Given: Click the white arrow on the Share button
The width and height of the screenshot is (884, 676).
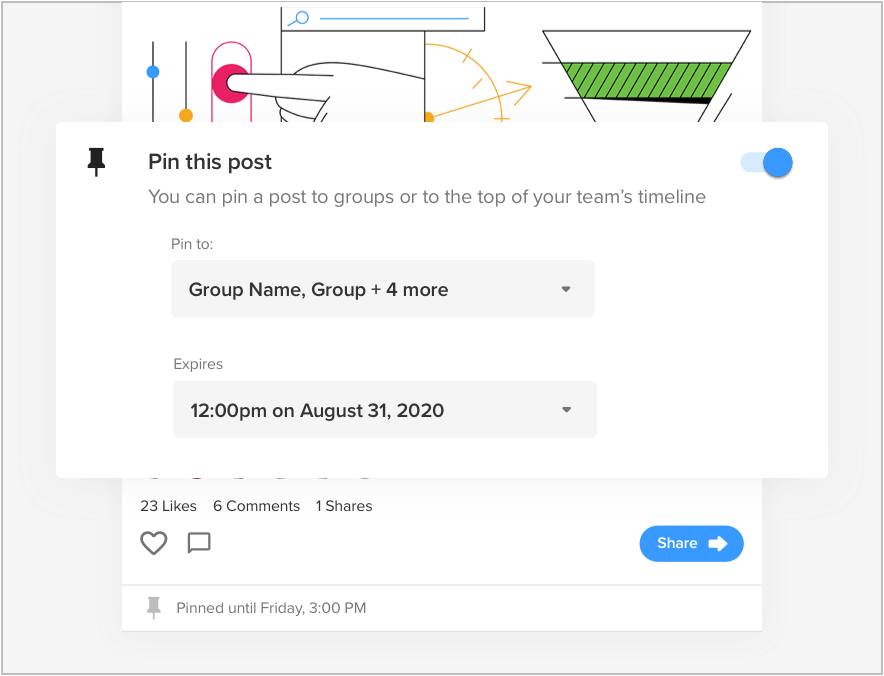Looking at the screenshot, I should pyautogui.click(x=718, y=544).
